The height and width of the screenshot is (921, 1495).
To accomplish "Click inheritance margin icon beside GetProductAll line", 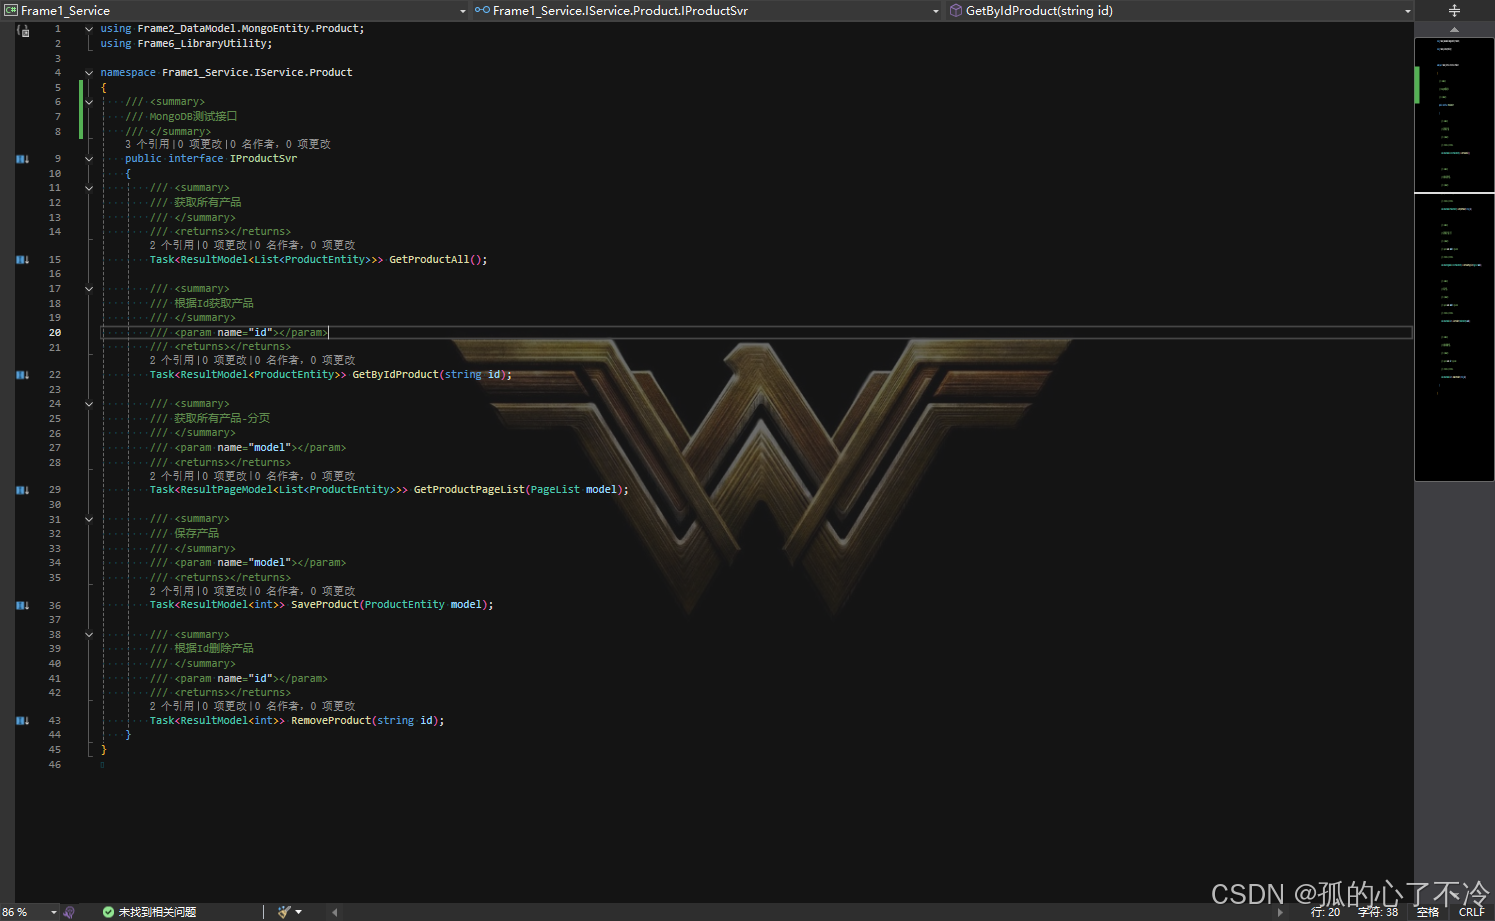I will click(x=22, y=260).
